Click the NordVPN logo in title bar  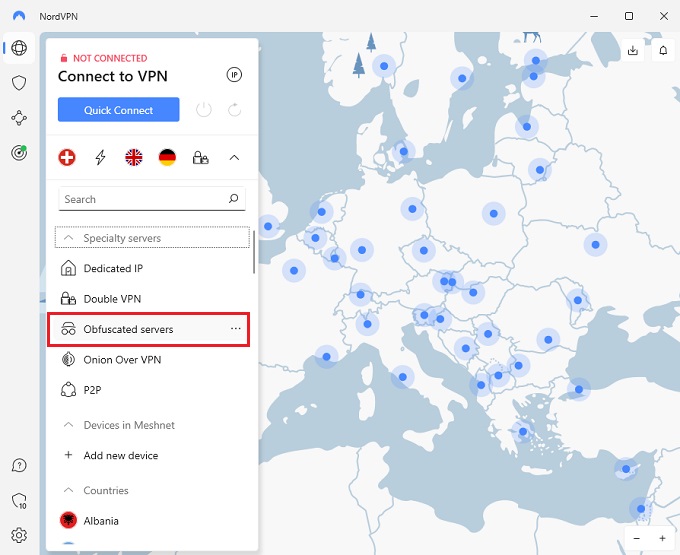pyautogui.click(x=19, y=16)
